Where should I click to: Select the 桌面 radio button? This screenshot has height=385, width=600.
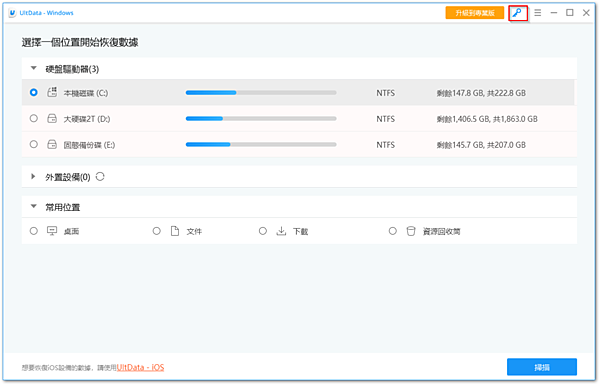click(x=34, y=231)
